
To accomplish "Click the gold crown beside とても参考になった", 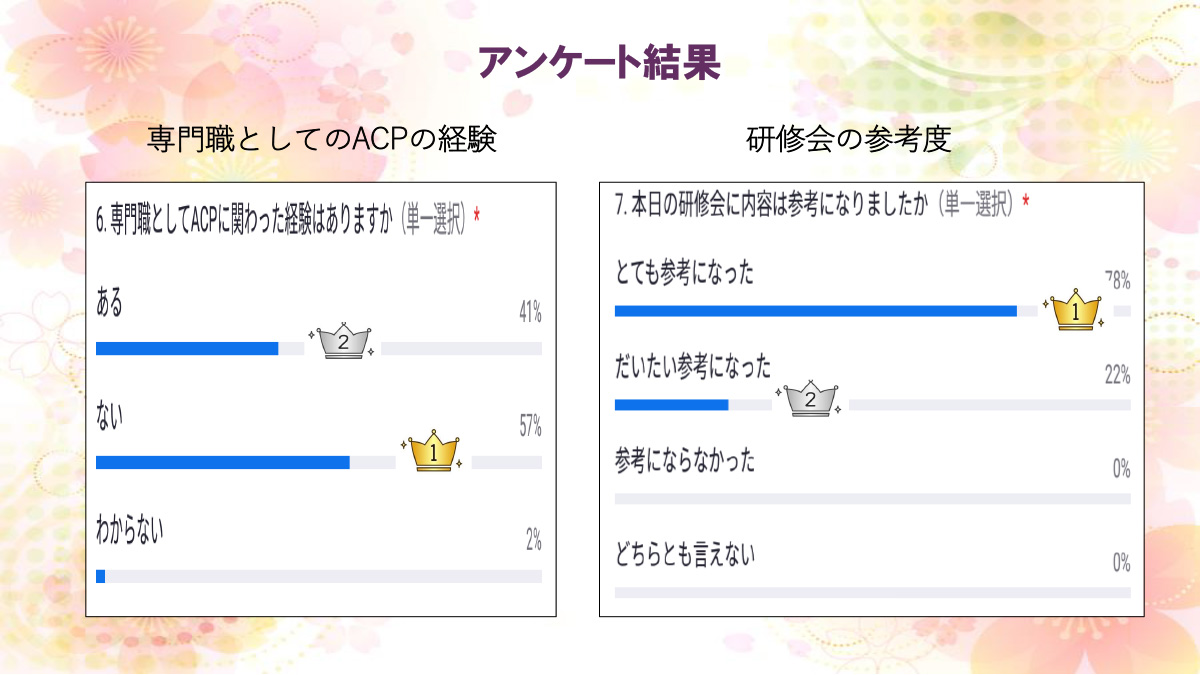I will point(1073,310).
